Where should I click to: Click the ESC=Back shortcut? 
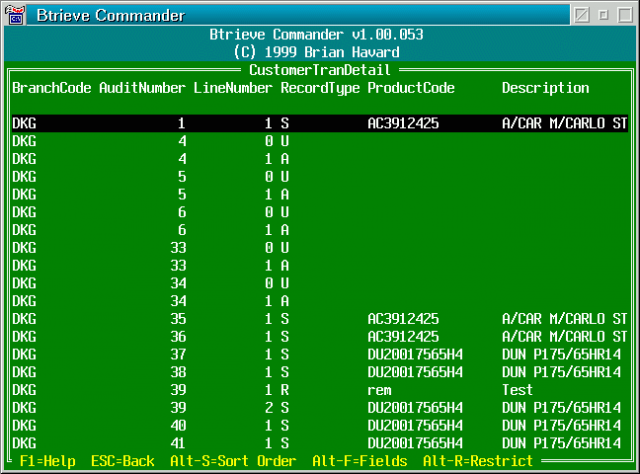point(123,461)
